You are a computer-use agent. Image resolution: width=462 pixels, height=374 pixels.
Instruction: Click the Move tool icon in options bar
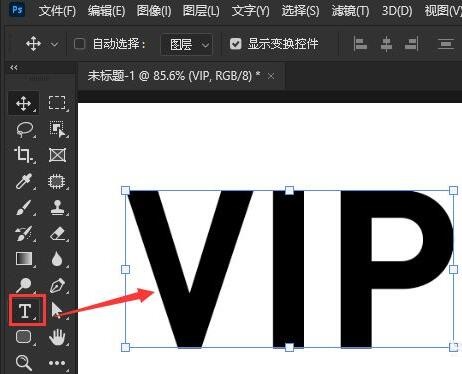(x=33, y=44)
